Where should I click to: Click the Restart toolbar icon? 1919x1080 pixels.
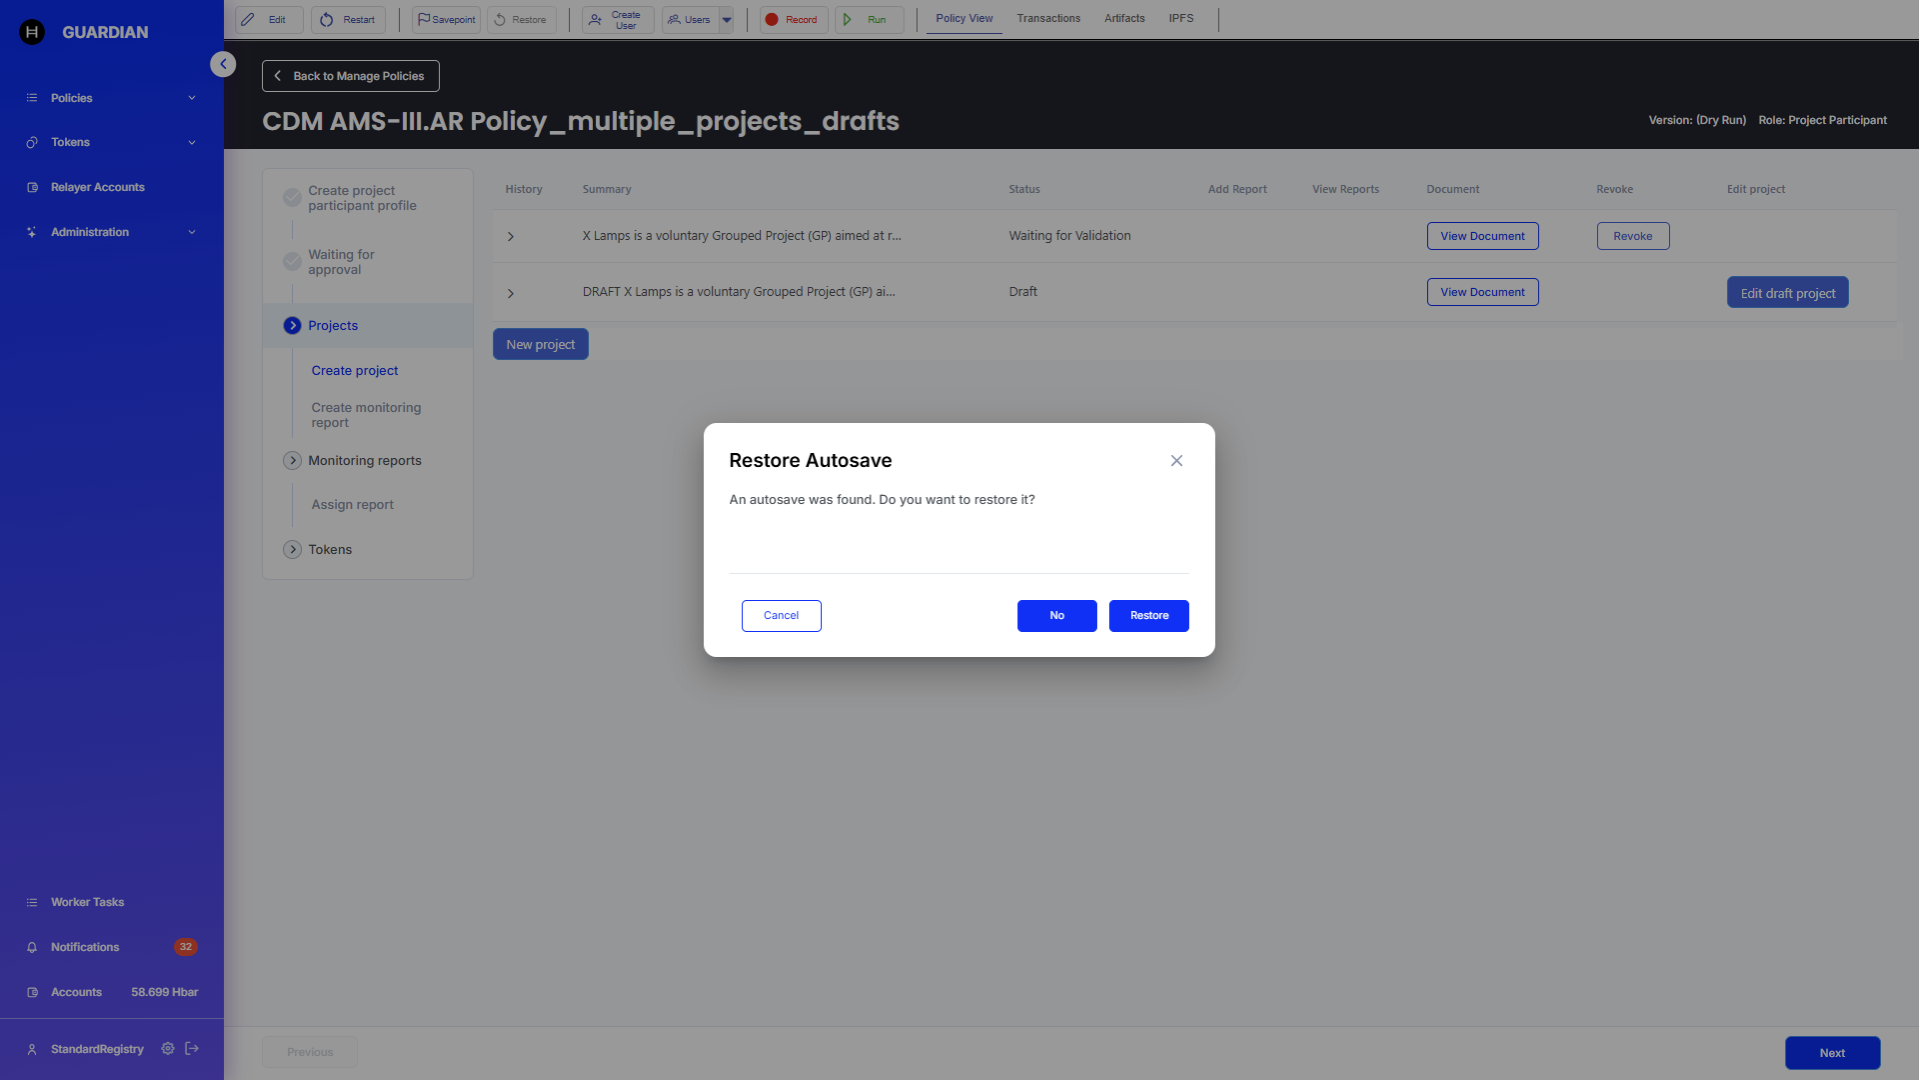(x=327, y=19)
